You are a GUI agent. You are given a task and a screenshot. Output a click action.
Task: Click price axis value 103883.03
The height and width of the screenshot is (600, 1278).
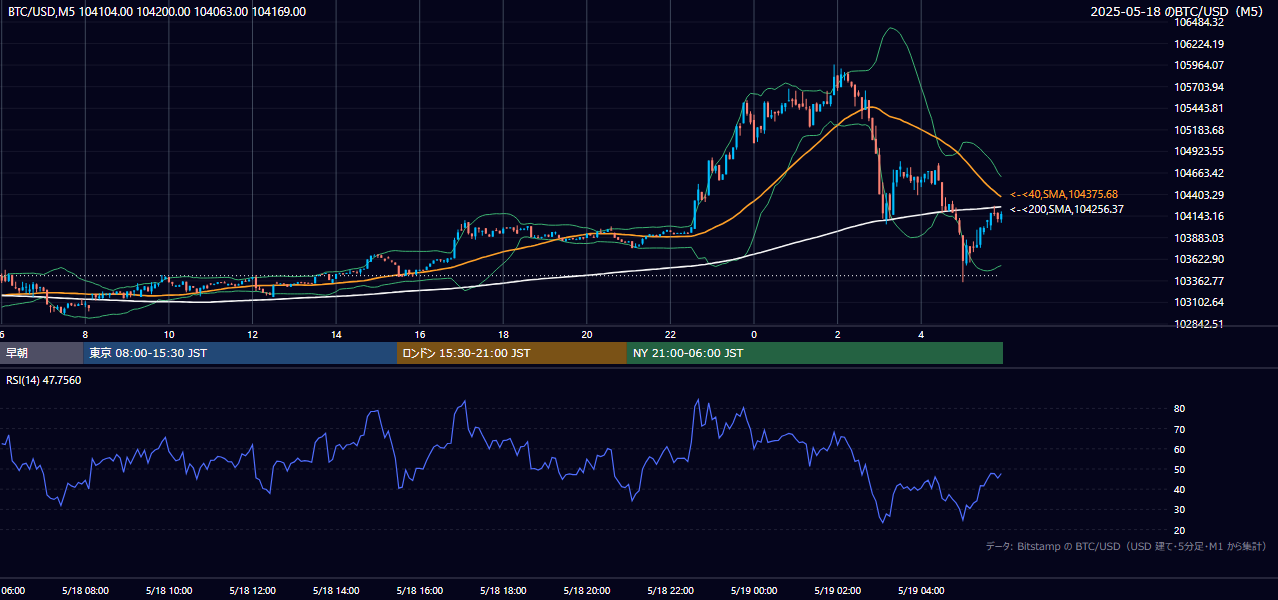pyautogui.click(x=1200, y=238)
